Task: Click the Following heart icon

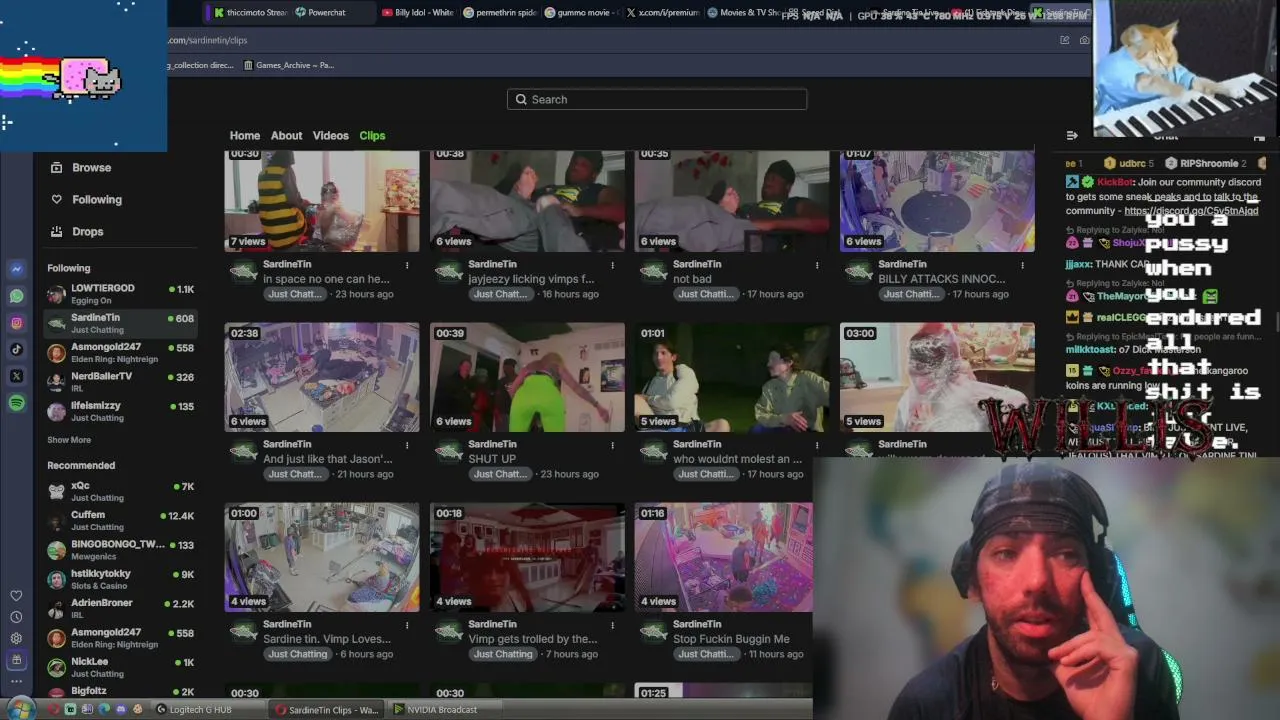Action: [56, 199]
